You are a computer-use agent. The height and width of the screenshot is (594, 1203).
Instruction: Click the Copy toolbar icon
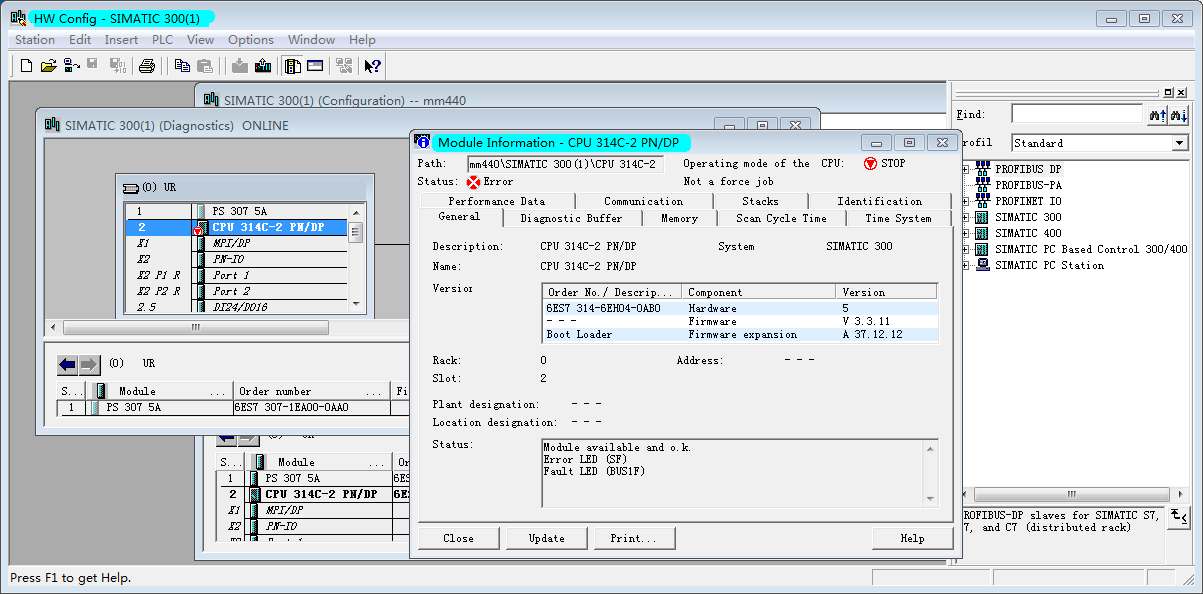click(182, 66)
